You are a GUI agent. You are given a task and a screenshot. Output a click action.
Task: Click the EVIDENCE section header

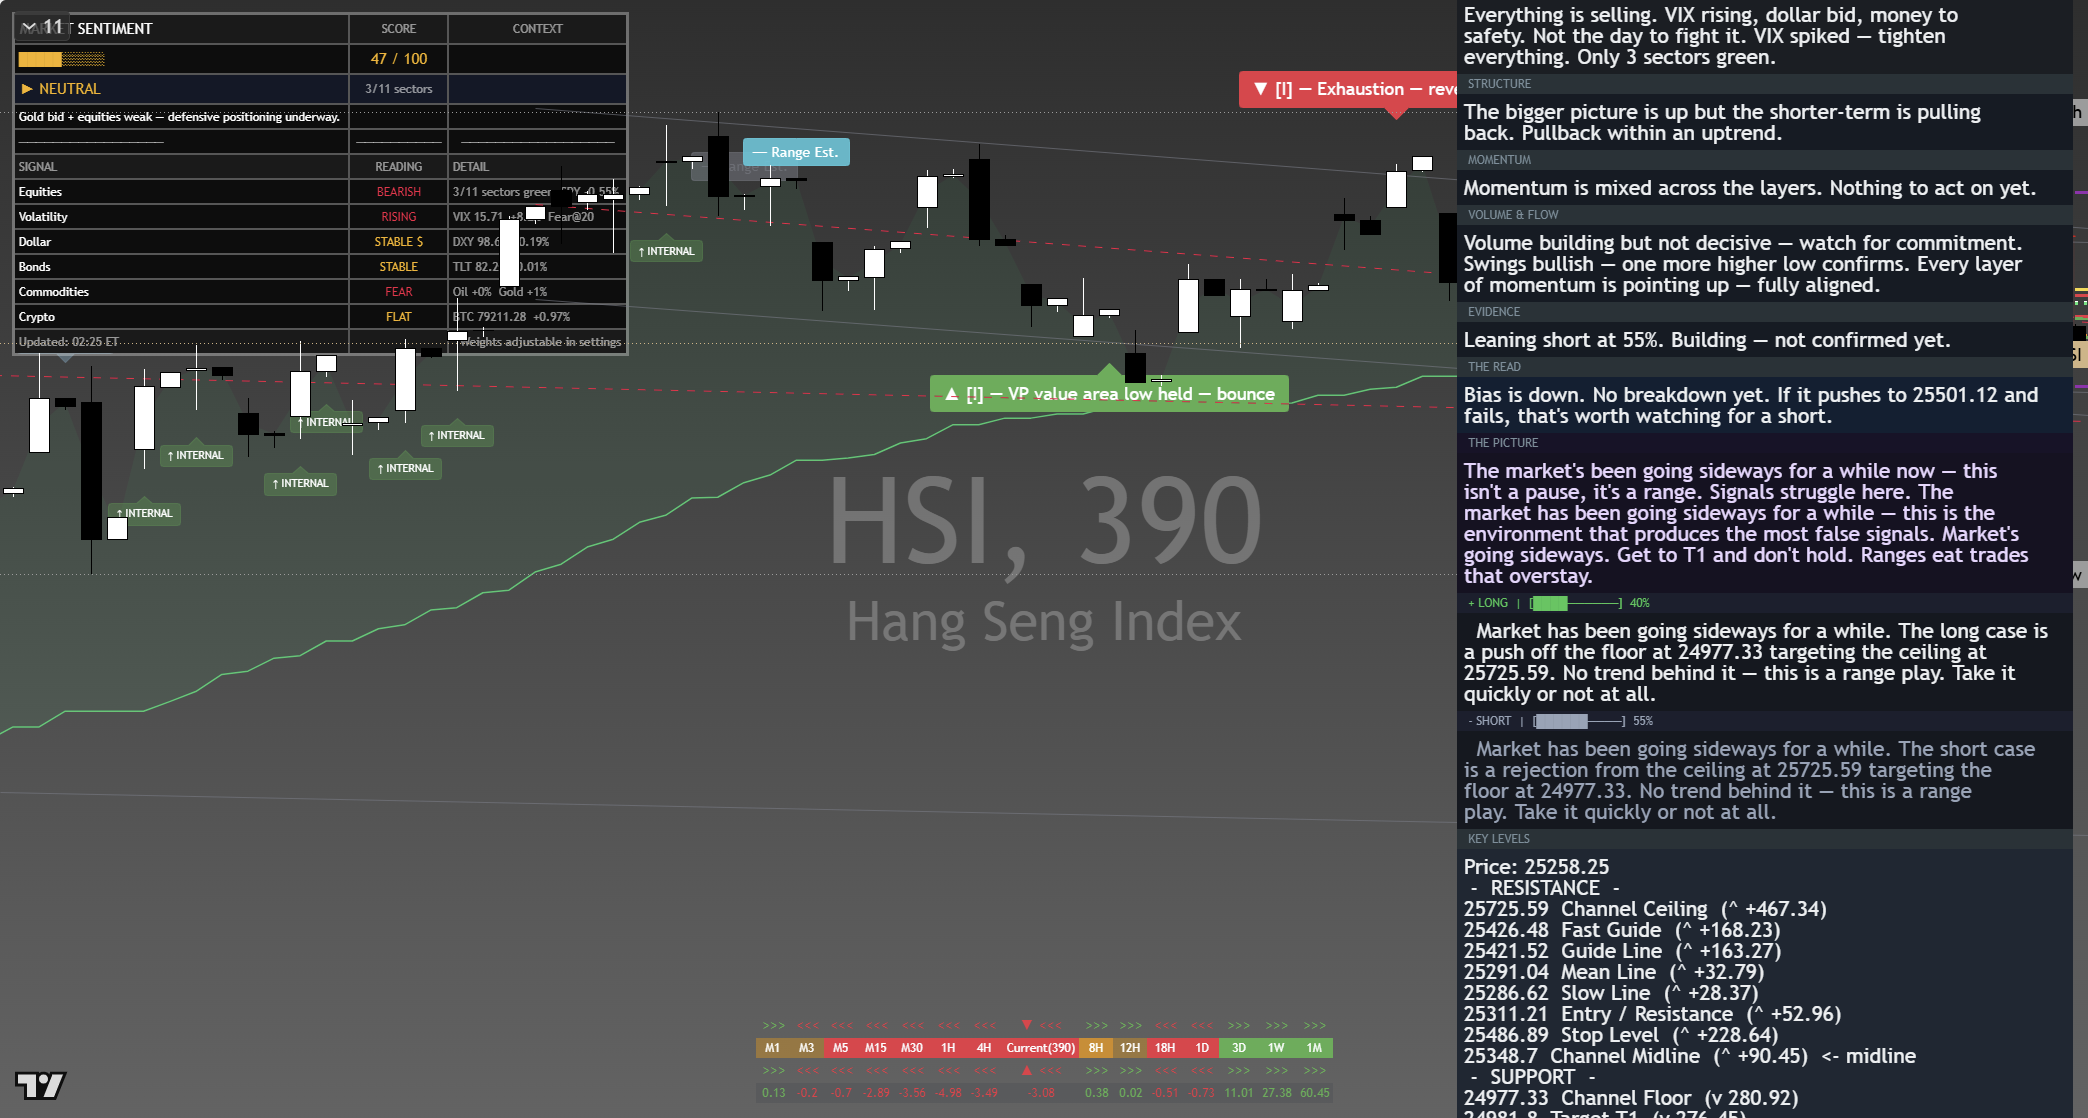click(x=1494, y=312)
